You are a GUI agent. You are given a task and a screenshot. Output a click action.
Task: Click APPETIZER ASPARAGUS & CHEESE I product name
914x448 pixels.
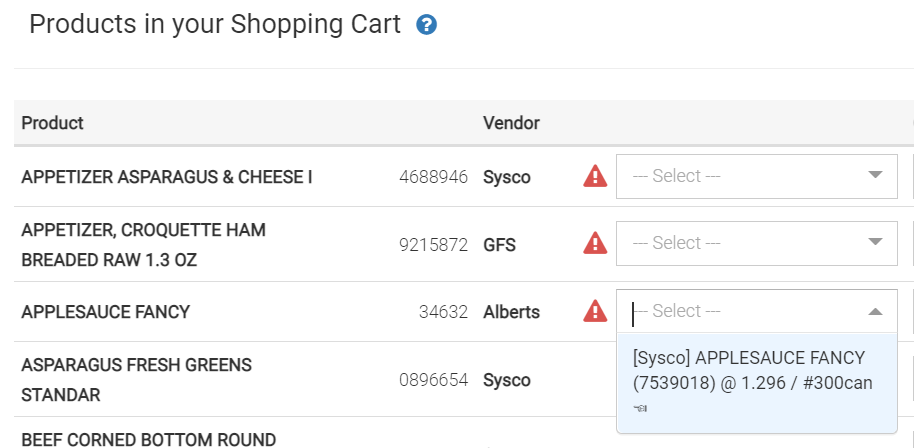(x=167, y=177)
